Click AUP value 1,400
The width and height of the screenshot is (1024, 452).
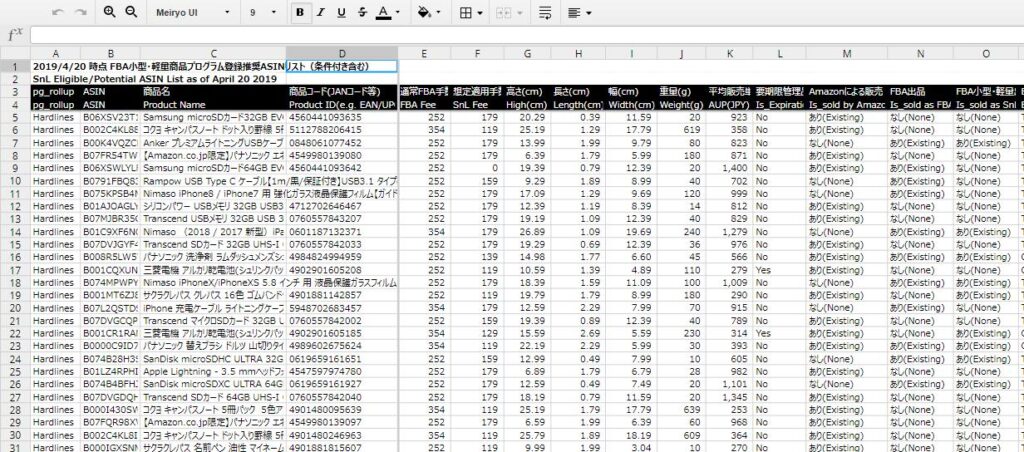729,168
